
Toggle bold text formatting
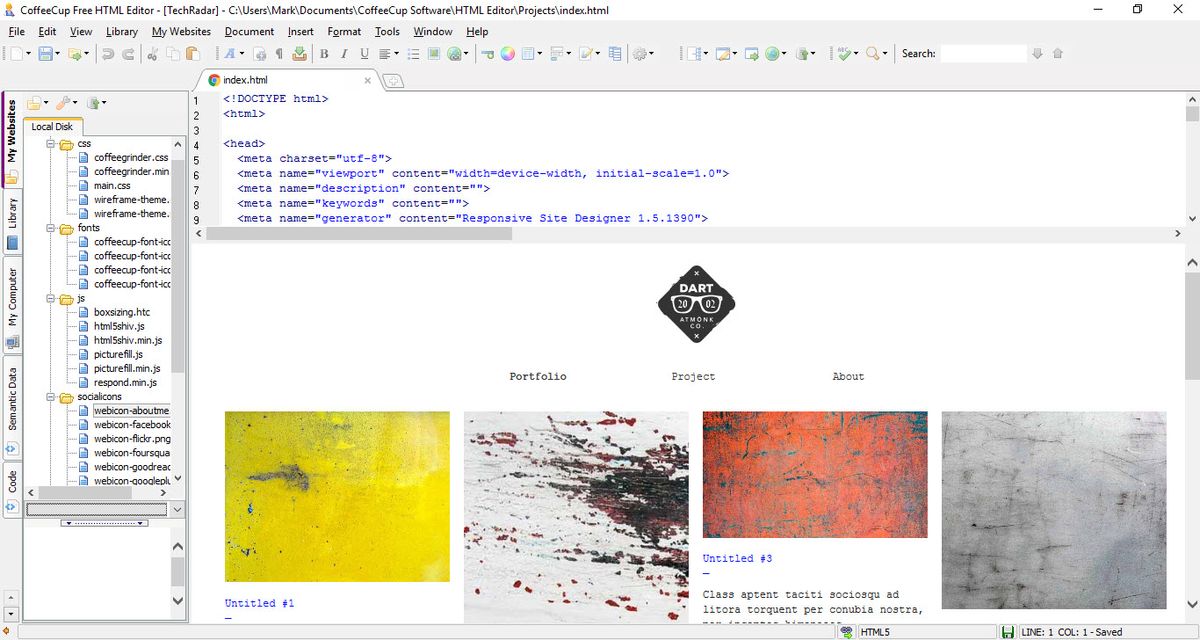click(x=324, y=53)
